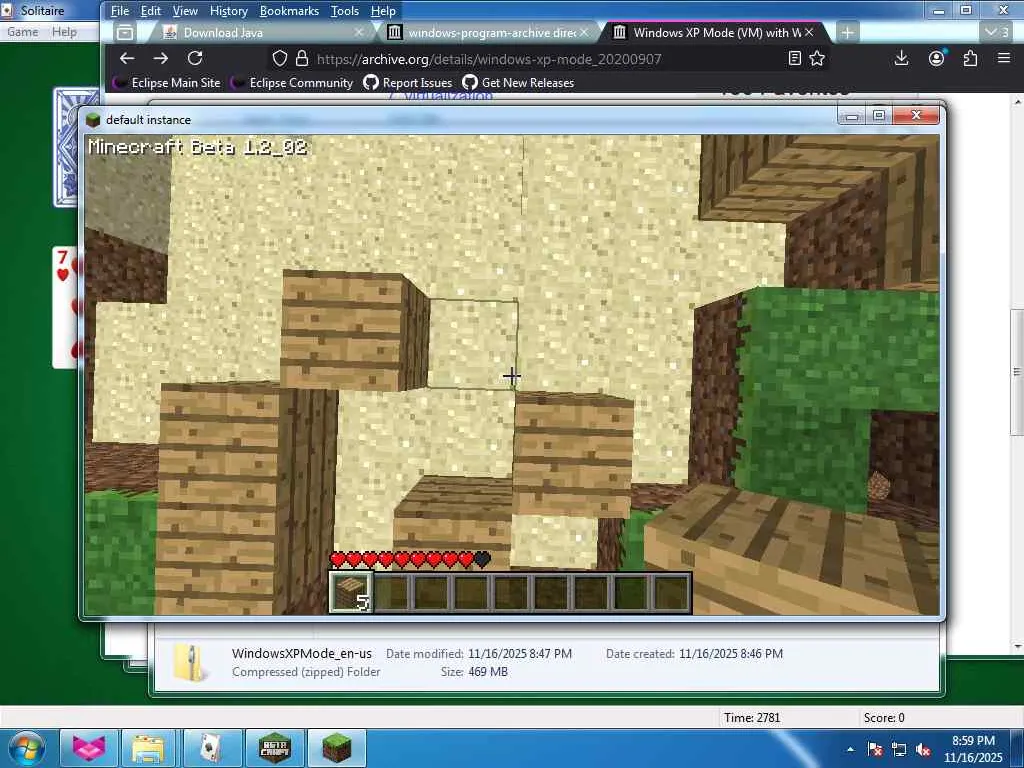Open the taskbar clock 8:59 PM
The image size is (1024, 768).
[973, 749]
